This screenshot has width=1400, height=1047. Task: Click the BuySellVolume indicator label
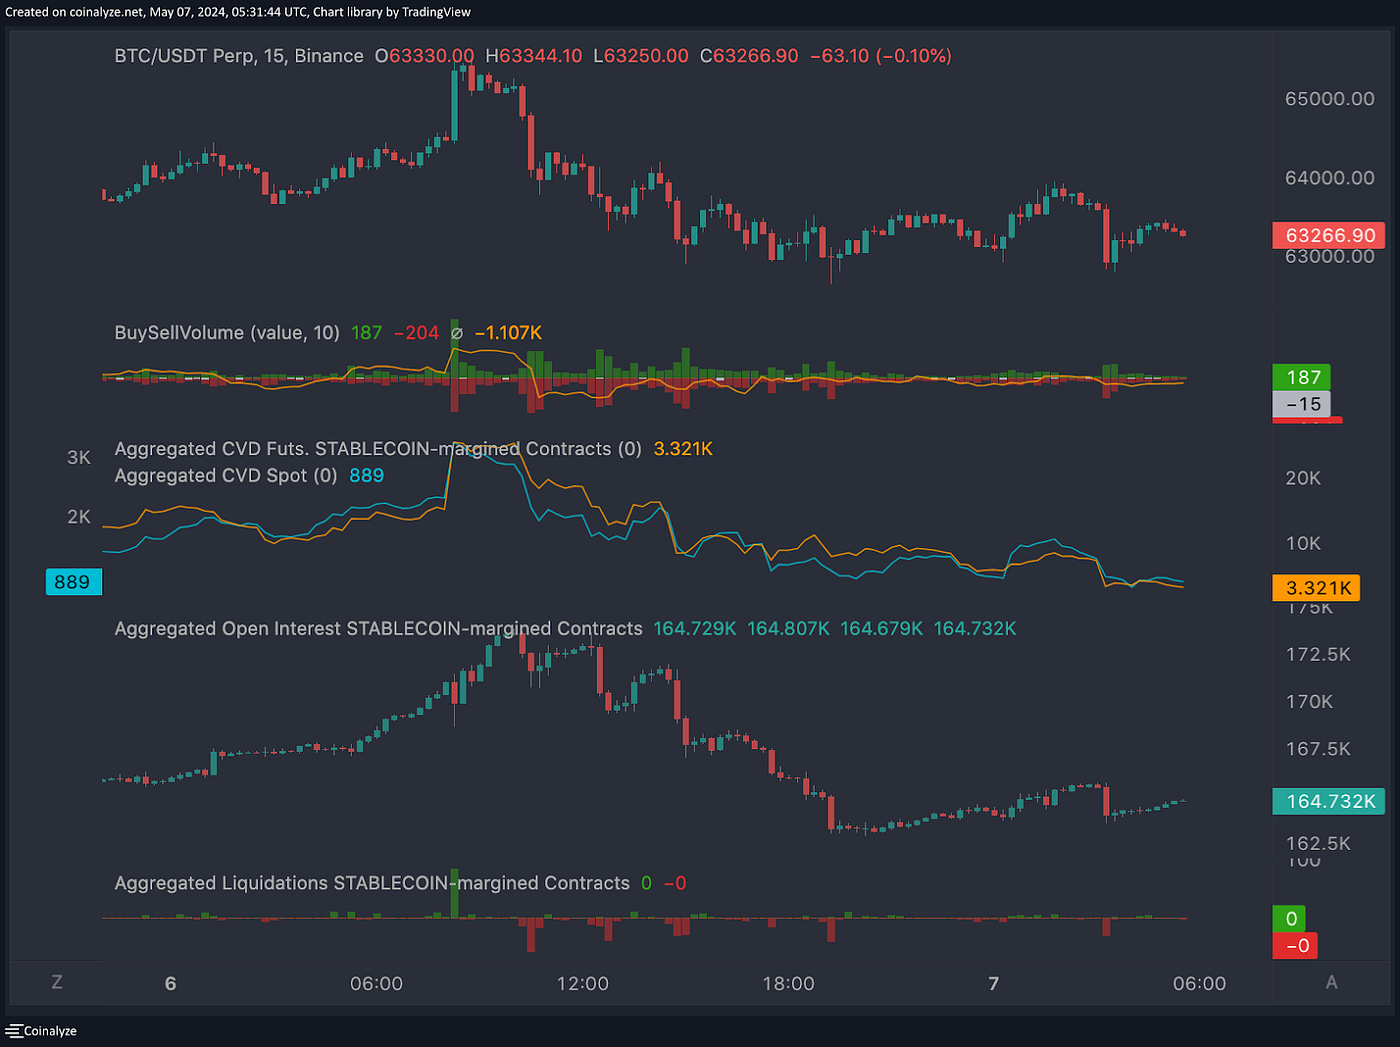click(x=227, y=332)
